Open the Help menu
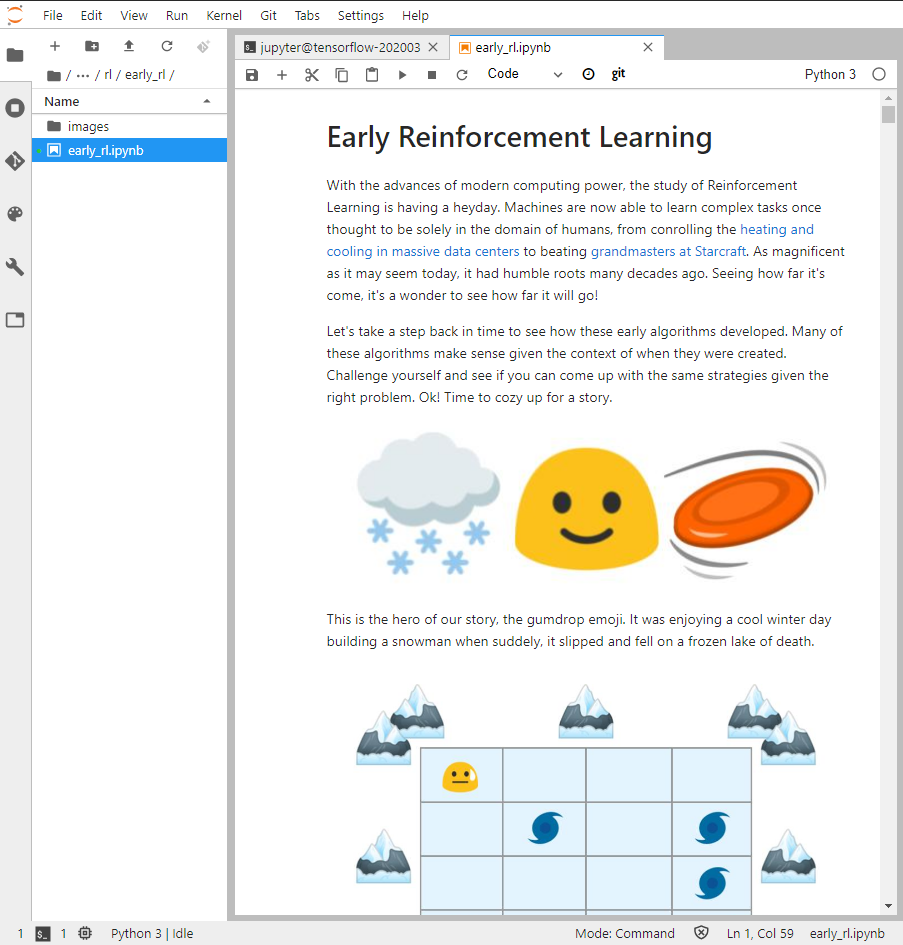The height and width of the screenshot is (945, 903). (x=415, y=16)
